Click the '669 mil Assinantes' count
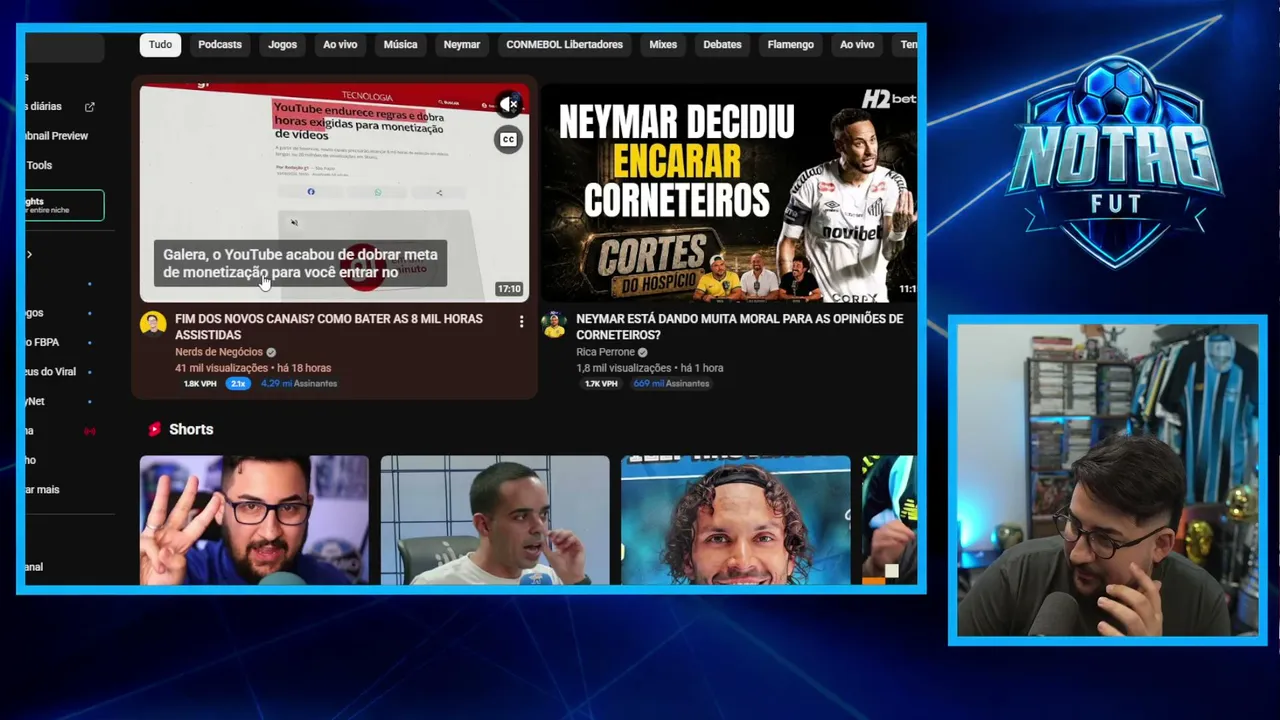This screenshot has width=1280, height=720. [x=671, y=383]
